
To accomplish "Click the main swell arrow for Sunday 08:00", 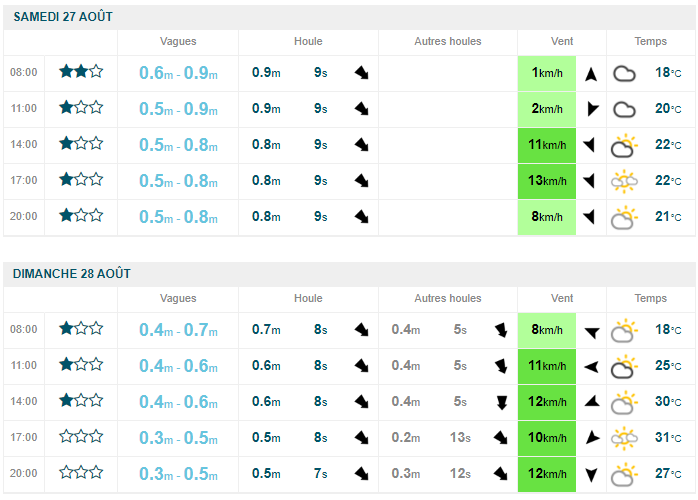I will [x=361, y=330].
